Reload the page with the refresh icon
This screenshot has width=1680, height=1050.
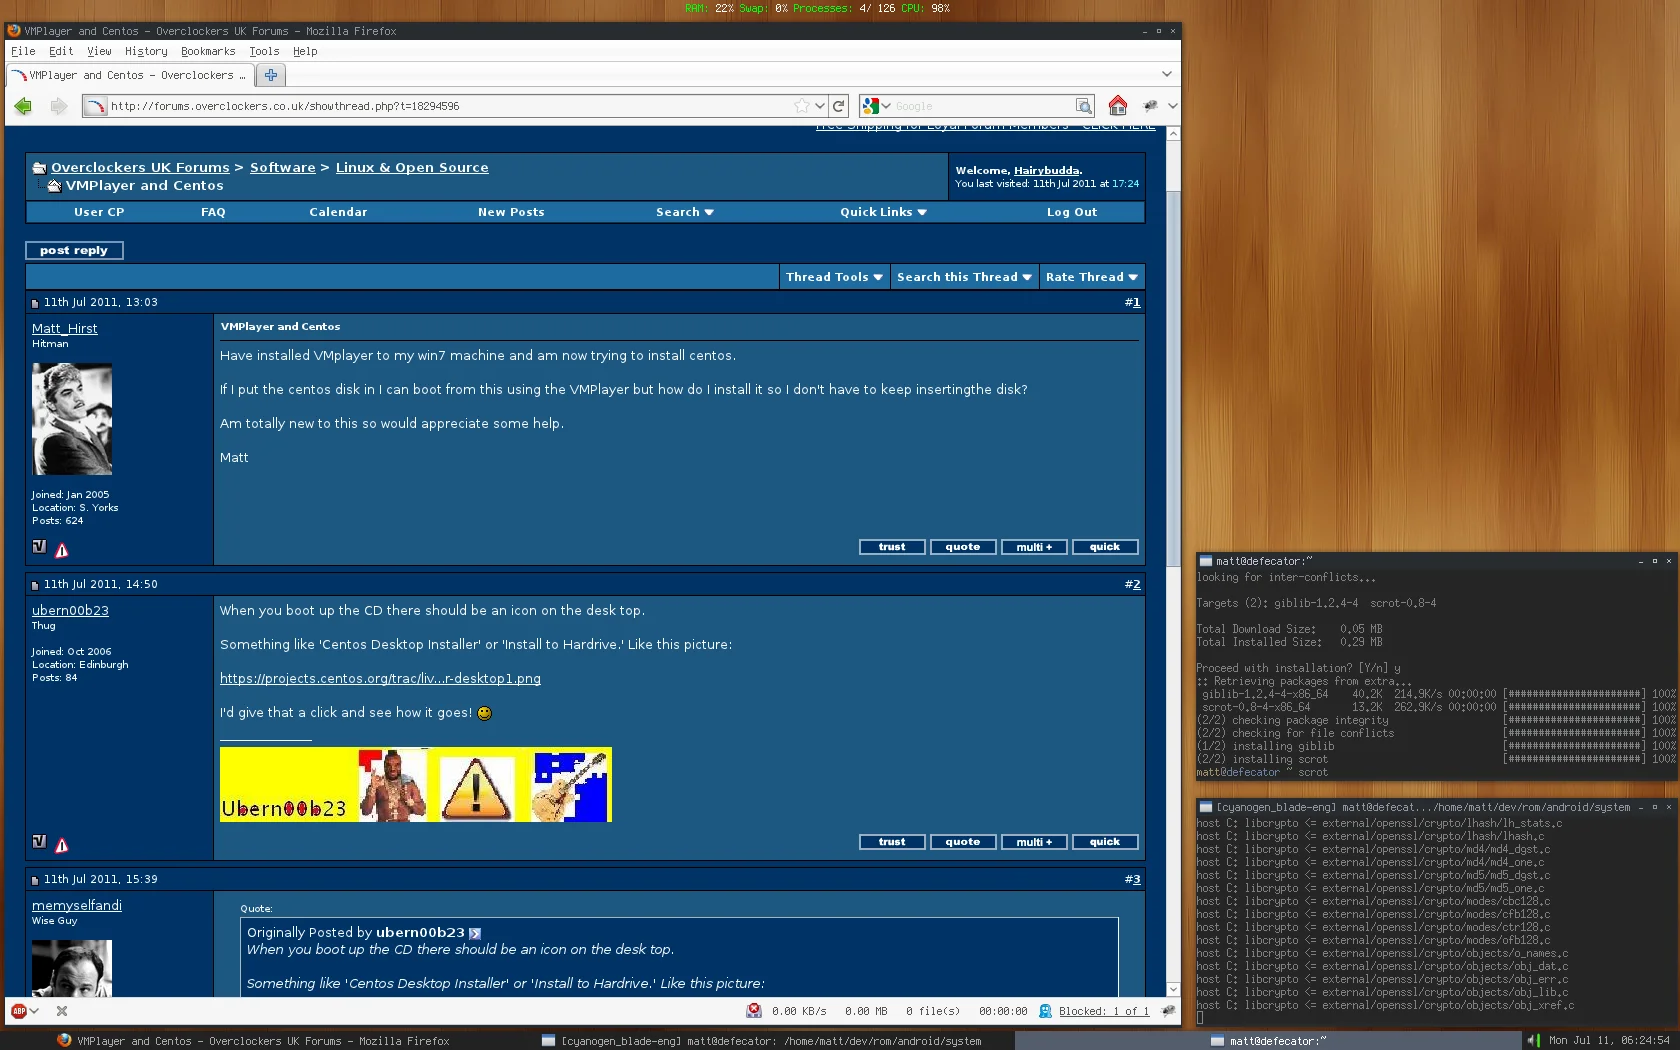839,106
